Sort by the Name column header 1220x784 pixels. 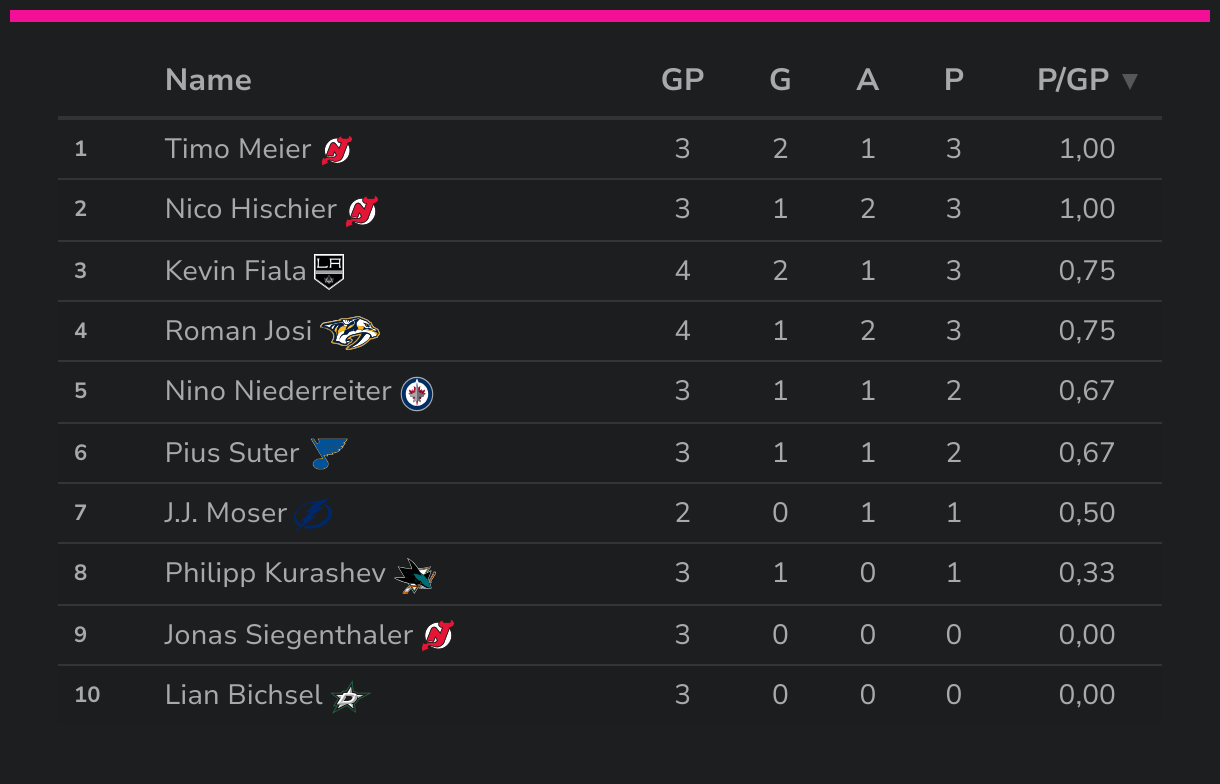pos(208,80)
